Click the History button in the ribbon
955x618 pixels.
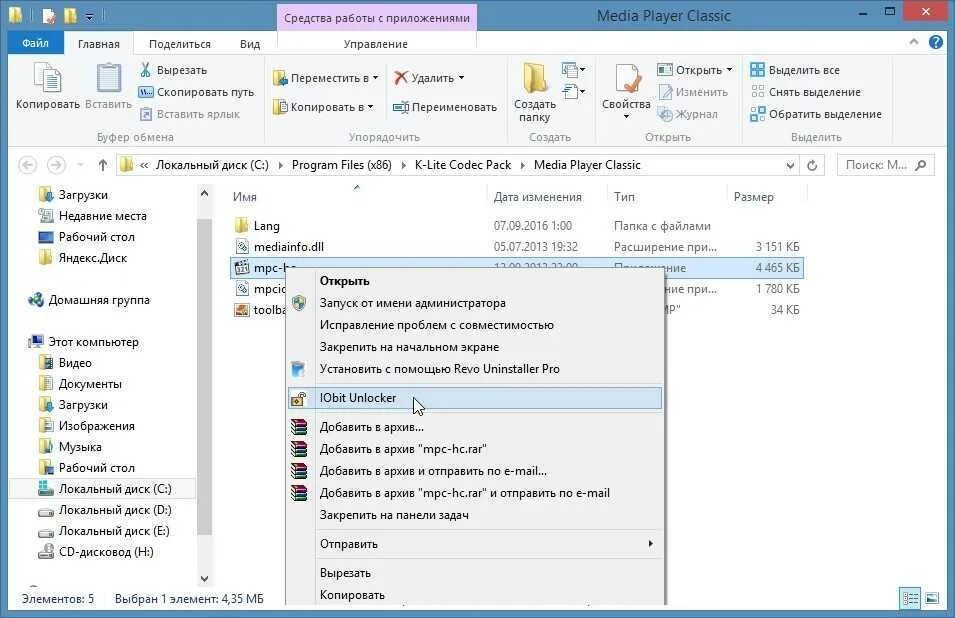pyautogui.click(x=688, y=114)
